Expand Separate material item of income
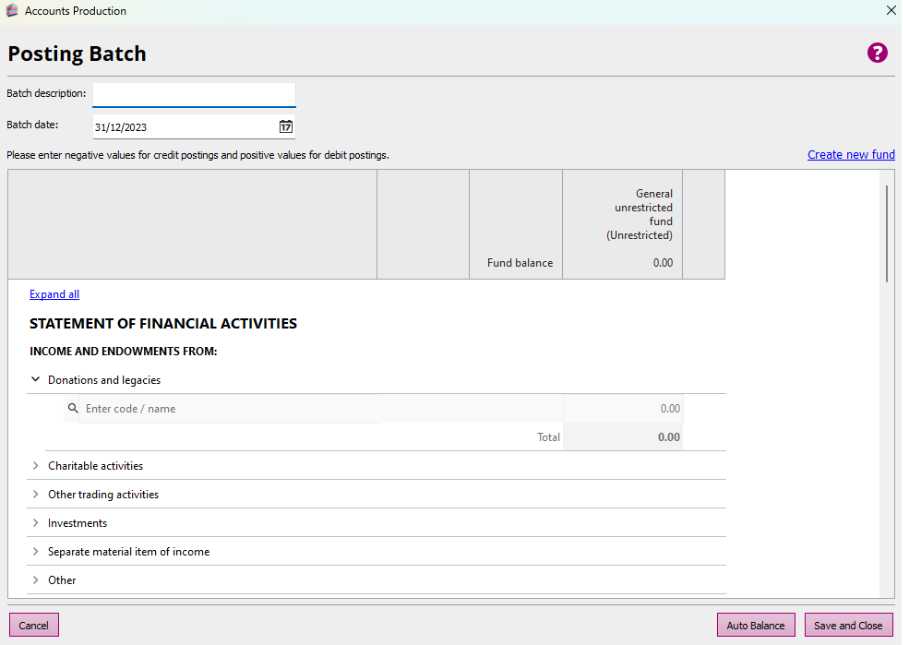Image resolution: width=903 pixels, height=645 pixels. tap(36, 552)
